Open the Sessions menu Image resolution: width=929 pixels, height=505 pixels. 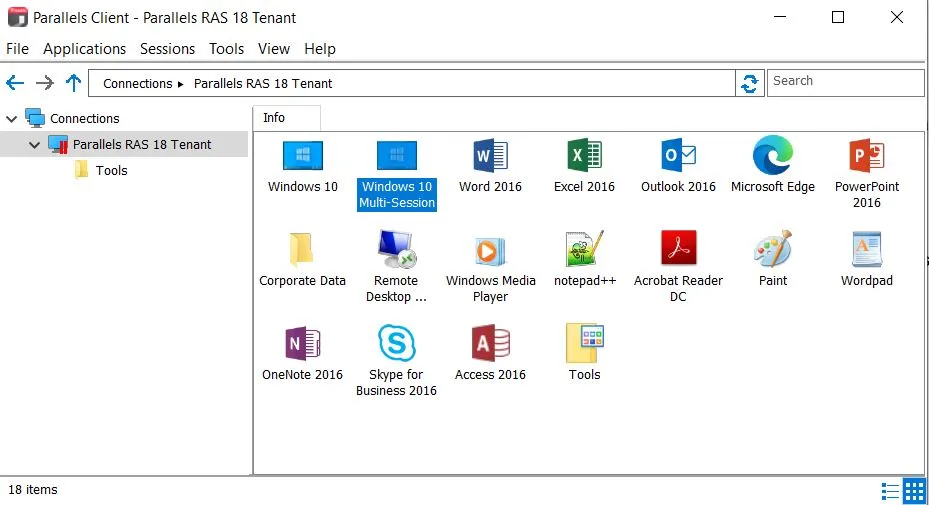click(167, 49)
